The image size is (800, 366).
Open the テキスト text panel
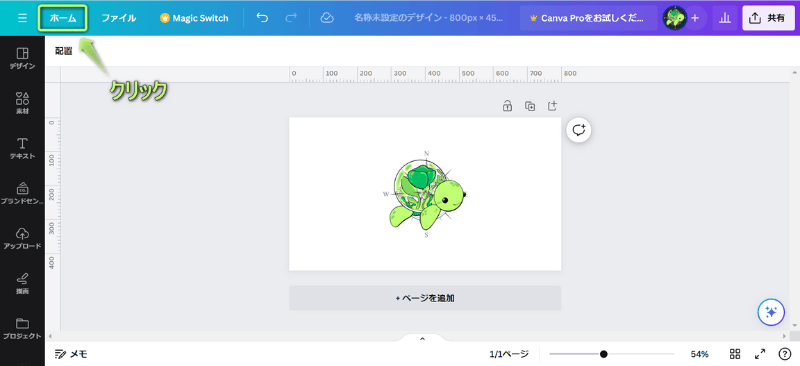tap(22, 148)
